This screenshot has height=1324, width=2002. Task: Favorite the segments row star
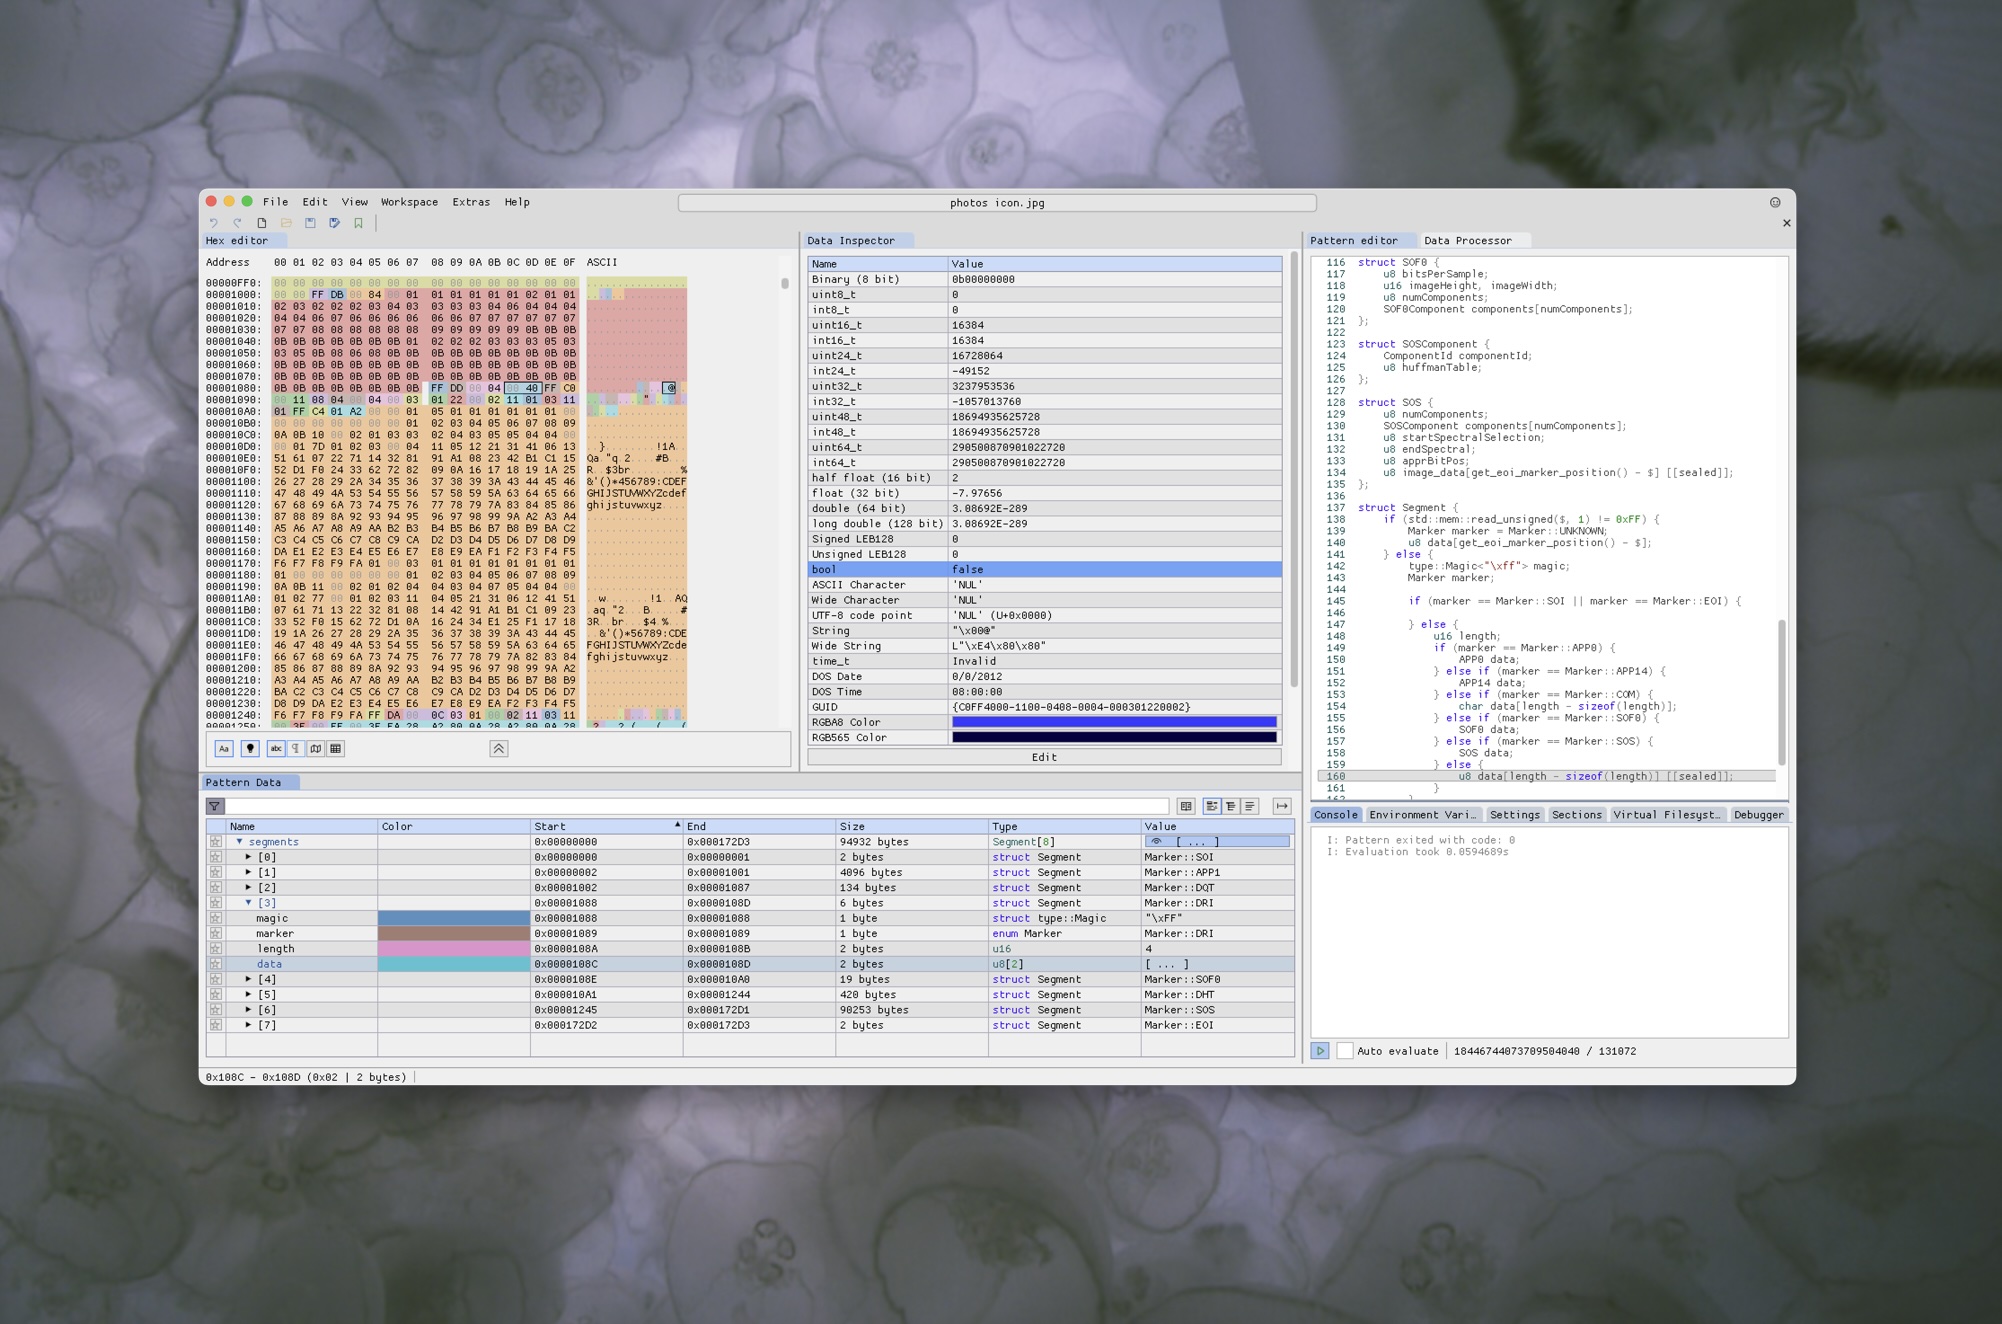(215, 842)
